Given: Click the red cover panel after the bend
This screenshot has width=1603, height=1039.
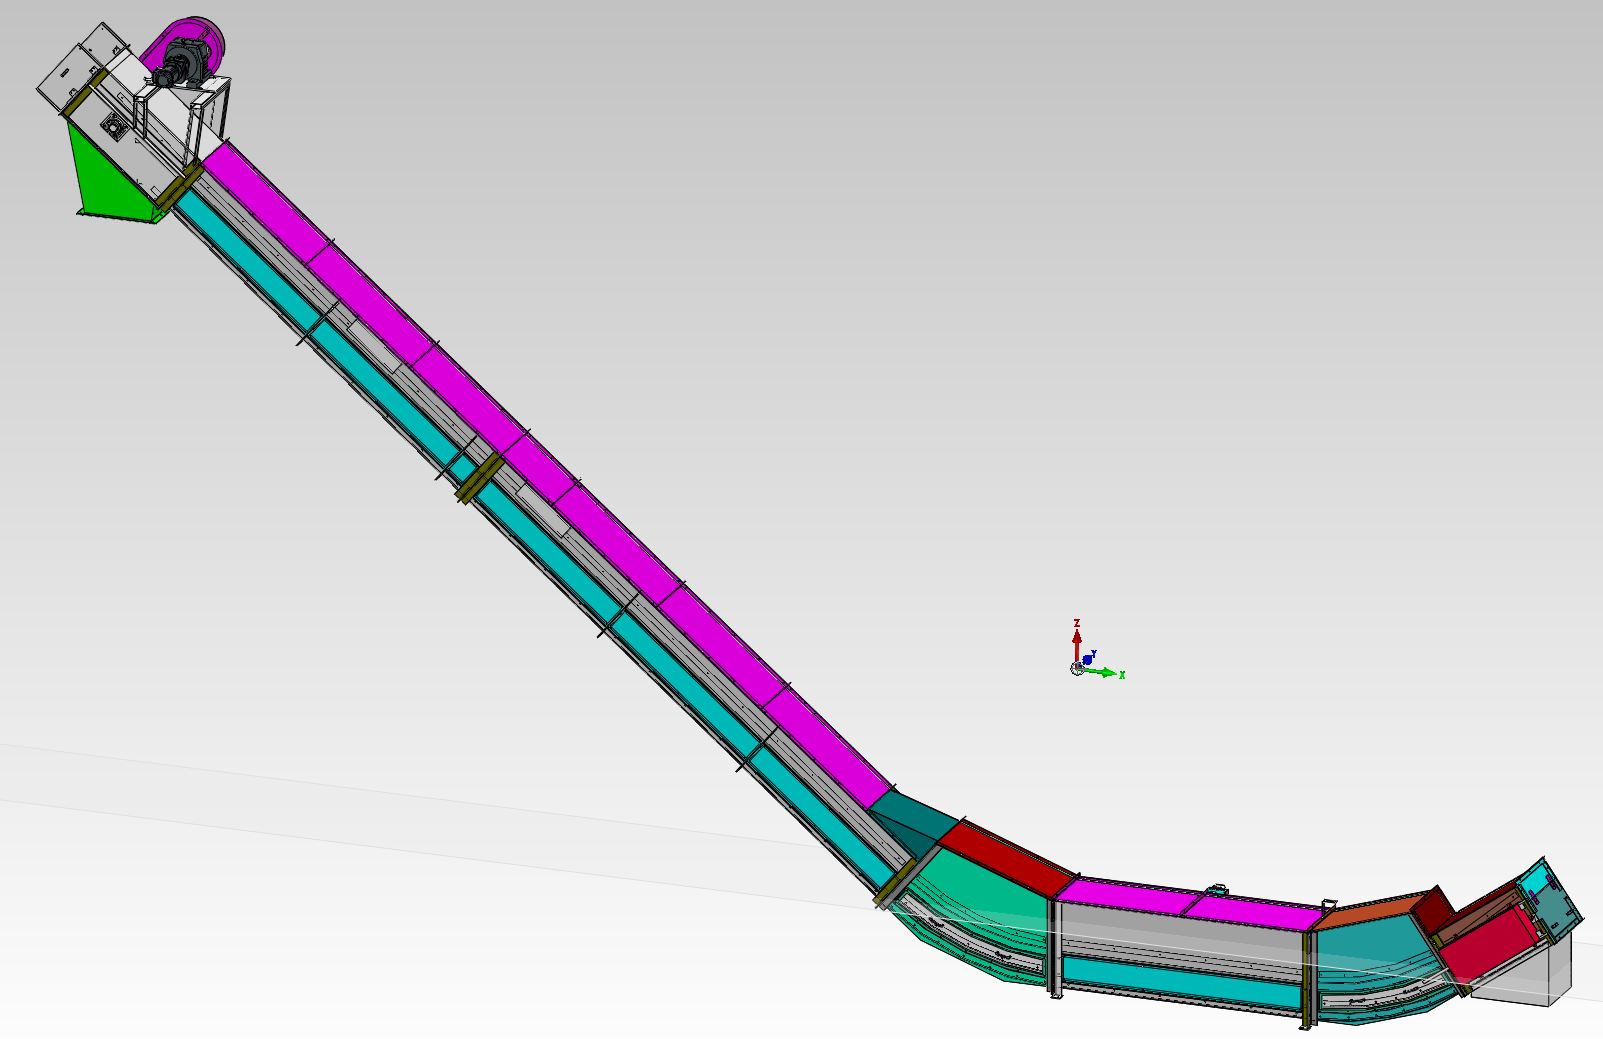Looking at the screenshot, I should pos(1005,856).
